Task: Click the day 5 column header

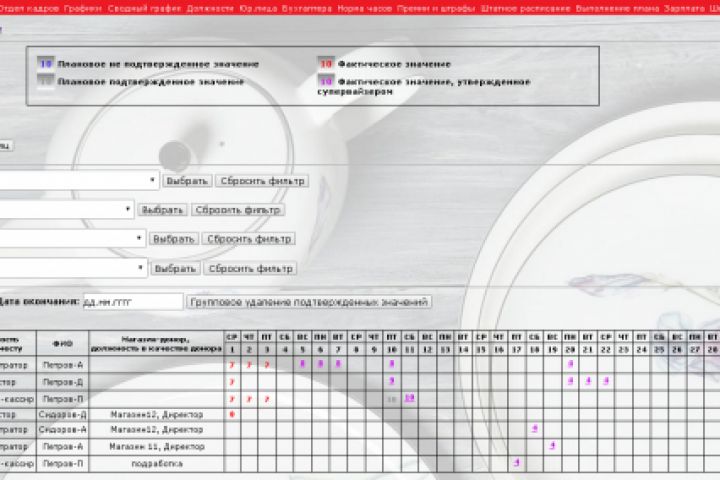Action: click(x=303, y=350)
